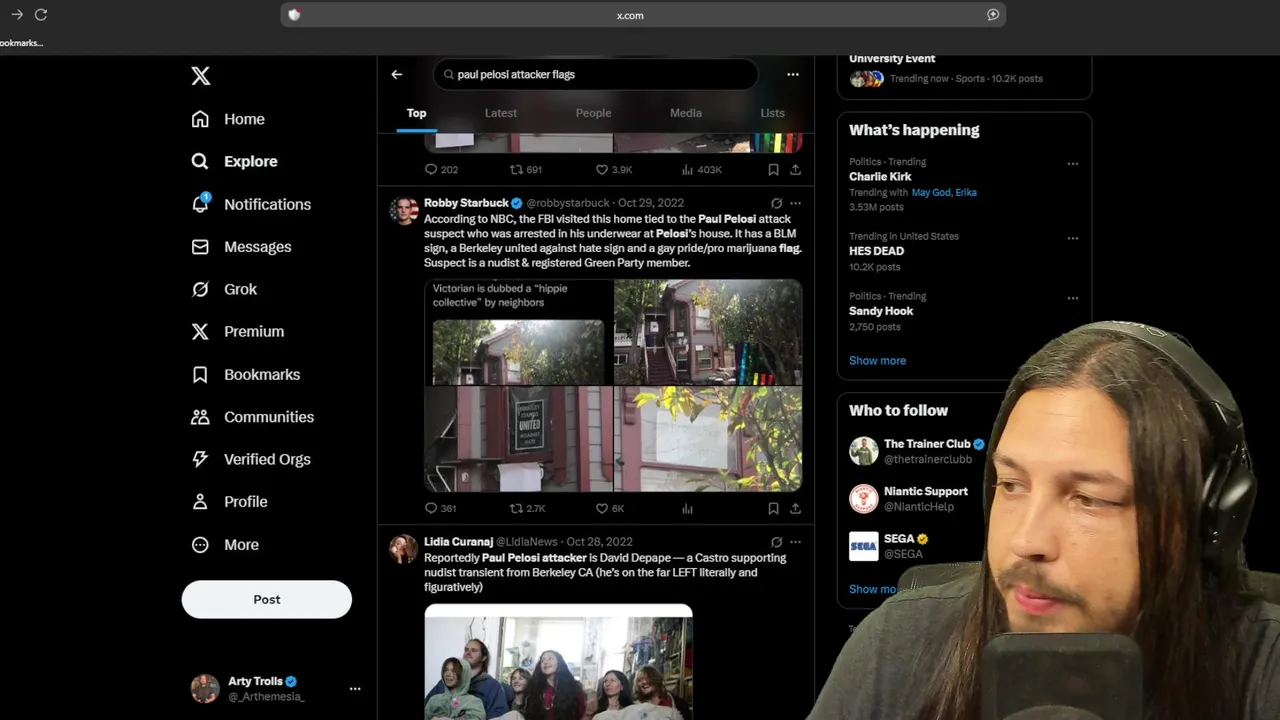Open the May God, Erika trending link
The width and height of the screenshot is (1280, 720).
tap(944, 192)
